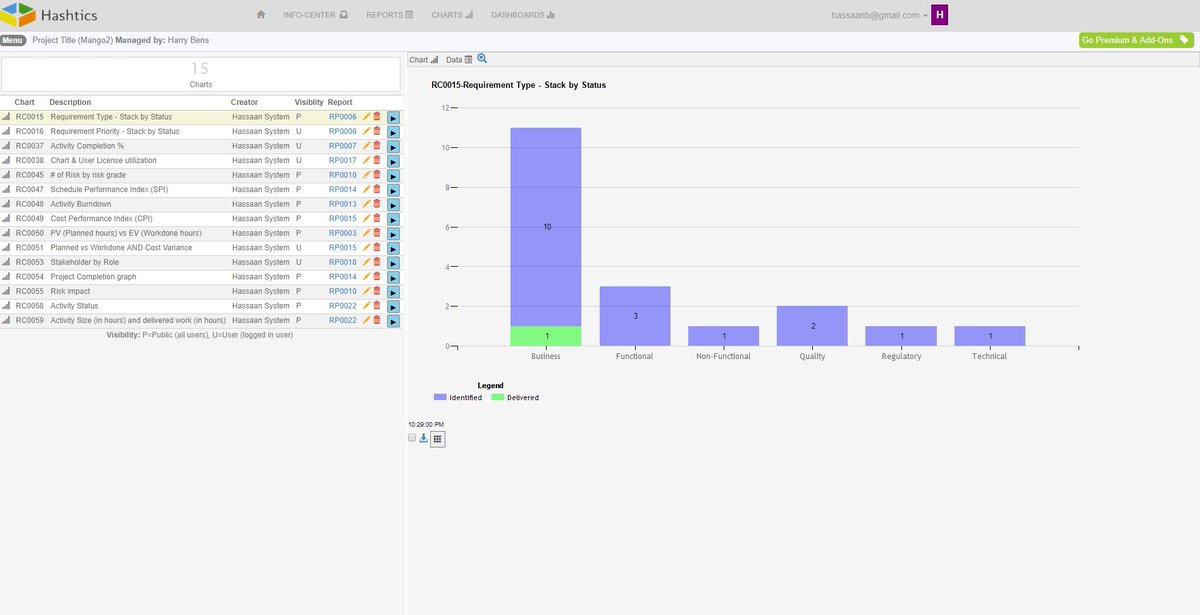Image resolution: width=1200 pixels, height=615 pixels.
Task: Click the Delivered legend color swatch
Action: (498, 397)
